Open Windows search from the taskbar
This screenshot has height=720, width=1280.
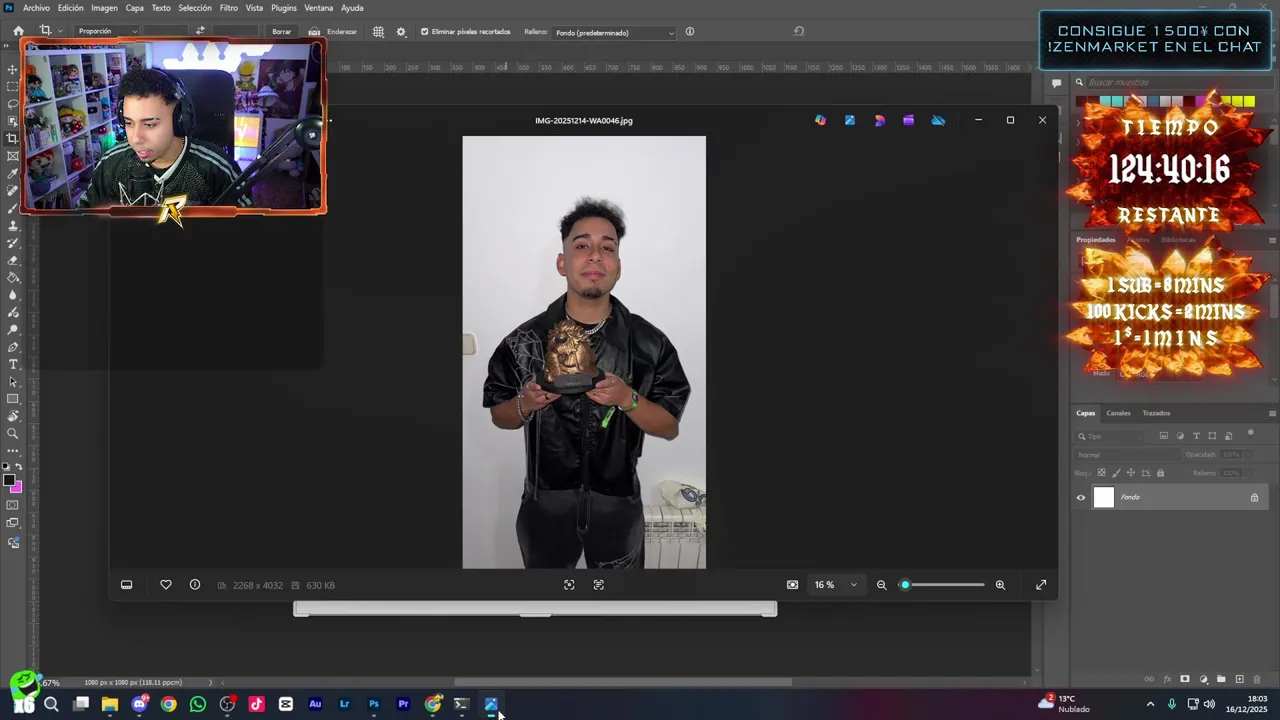tap(51, 704)
